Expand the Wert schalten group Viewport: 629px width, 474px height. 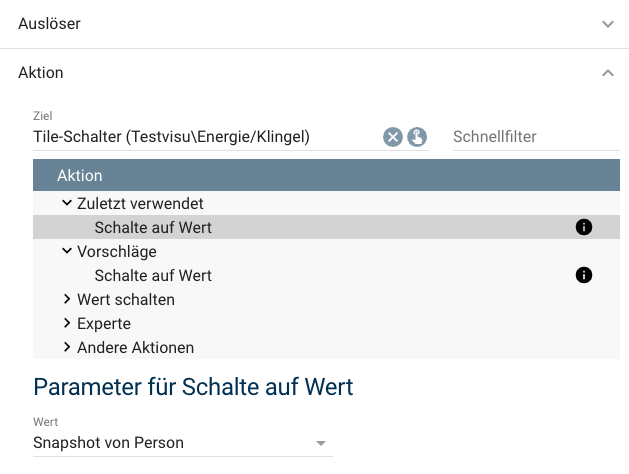click(x=67, y=299)
